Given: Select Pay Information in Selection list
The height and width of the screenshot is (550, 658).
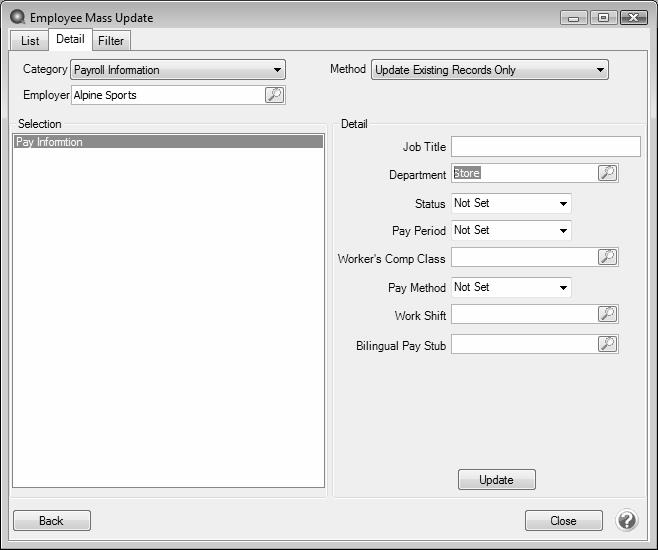Looking at the screenshot, I should click(168, 142).
